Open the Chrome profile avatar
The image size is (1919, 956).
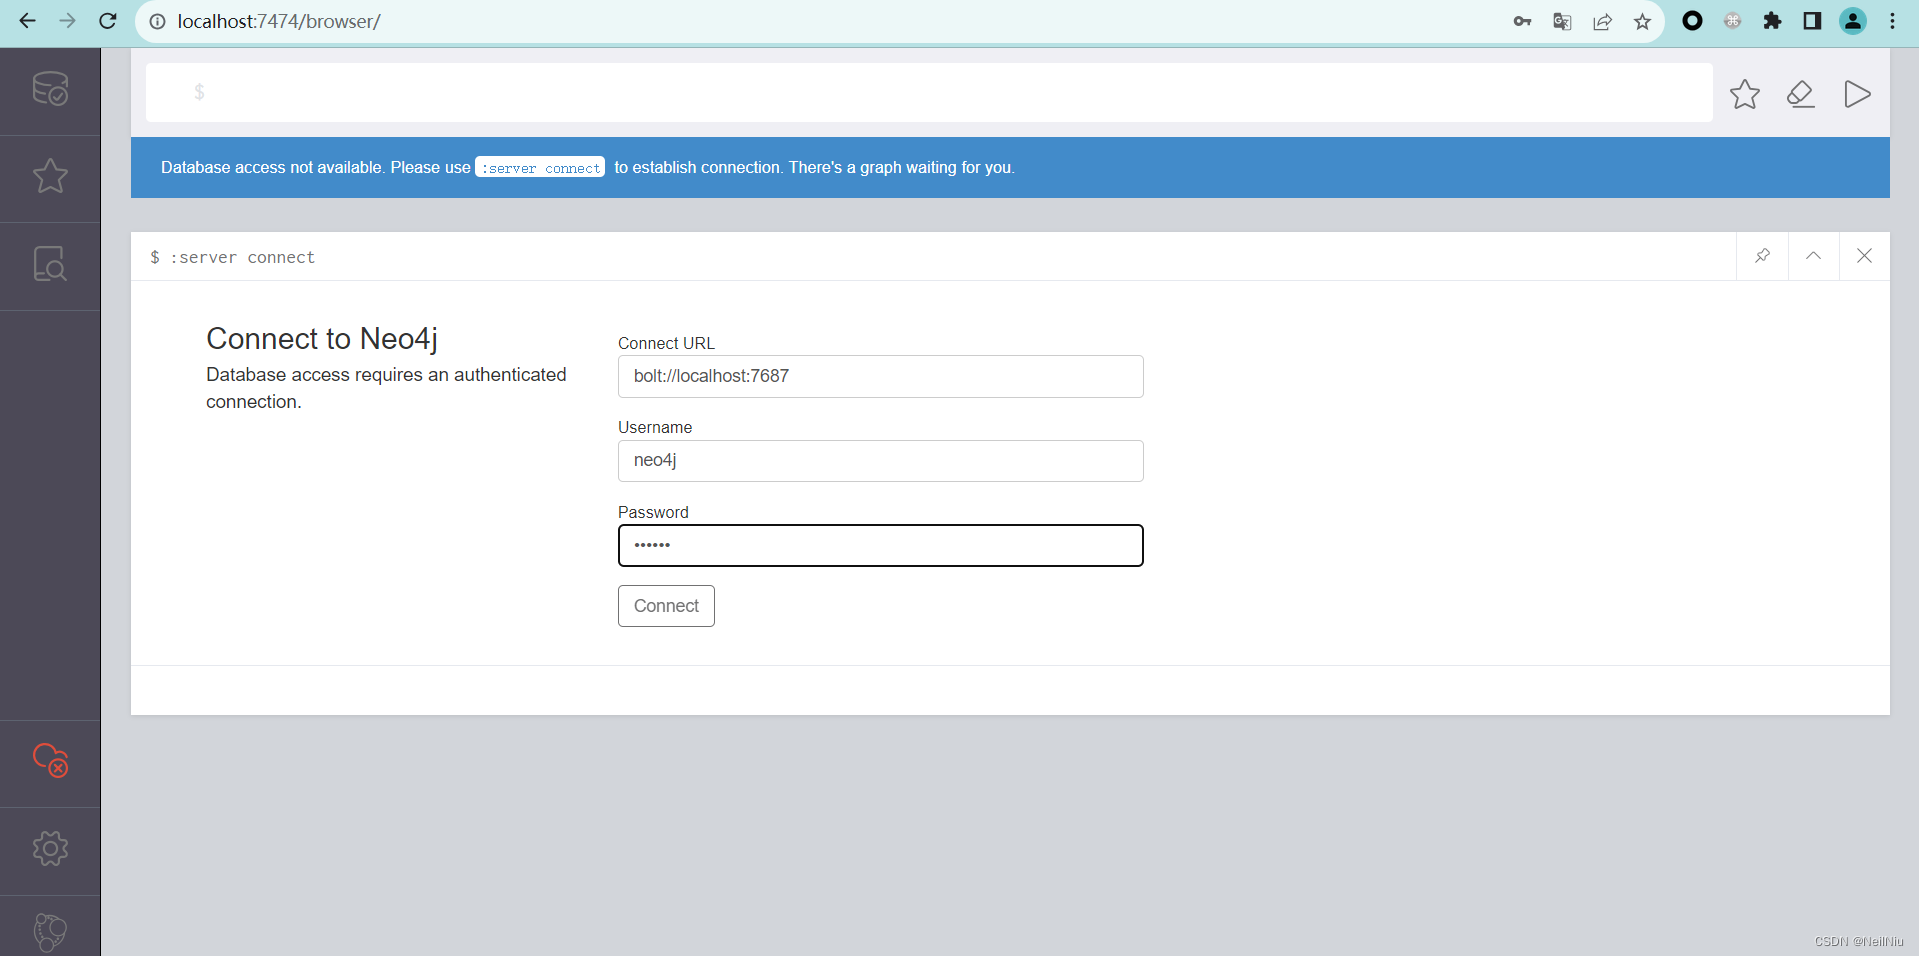pos(1853,21)
